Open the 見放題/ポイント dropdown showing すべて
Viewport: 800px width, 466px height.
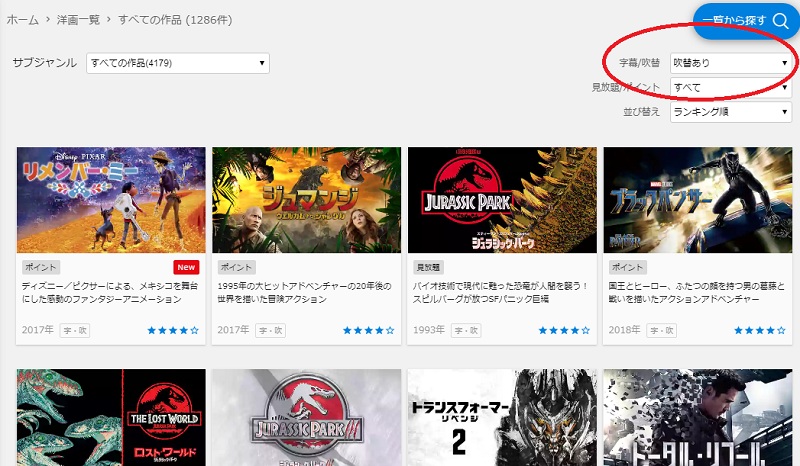[731, 87]
